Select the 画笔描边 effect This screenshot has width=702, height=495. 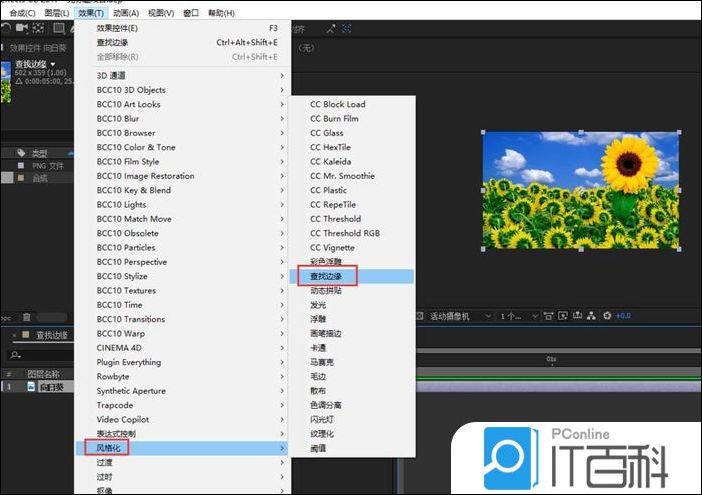[x=353, y=333]
